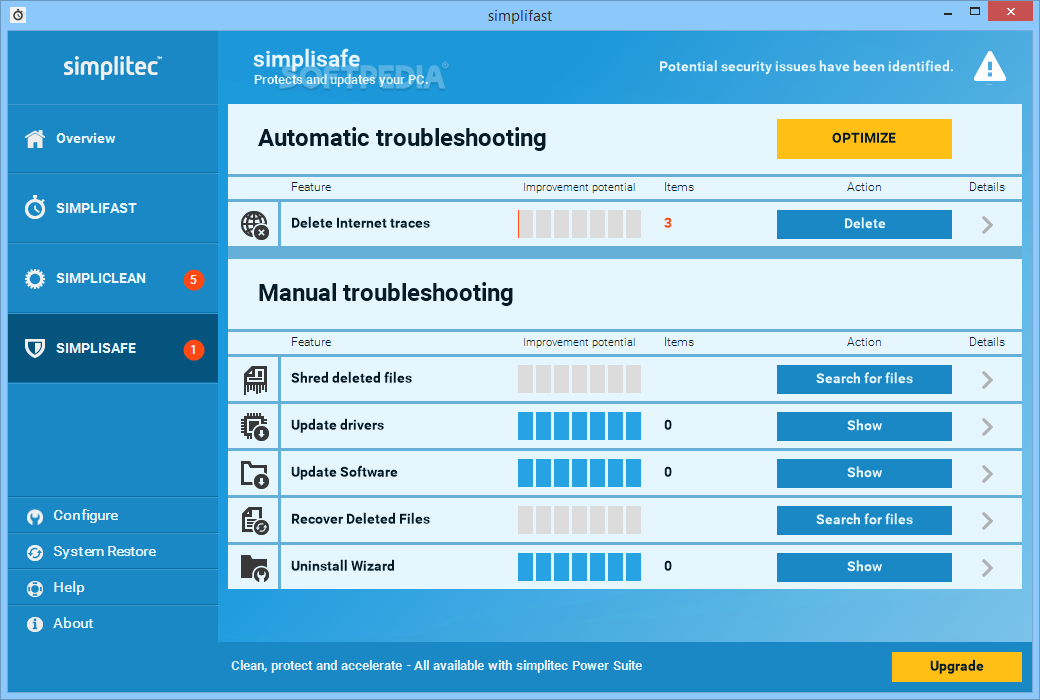Click the SIMPLICLEAN gear icon
Screen dimensions: 1040x700
click(x=35, y=279)
